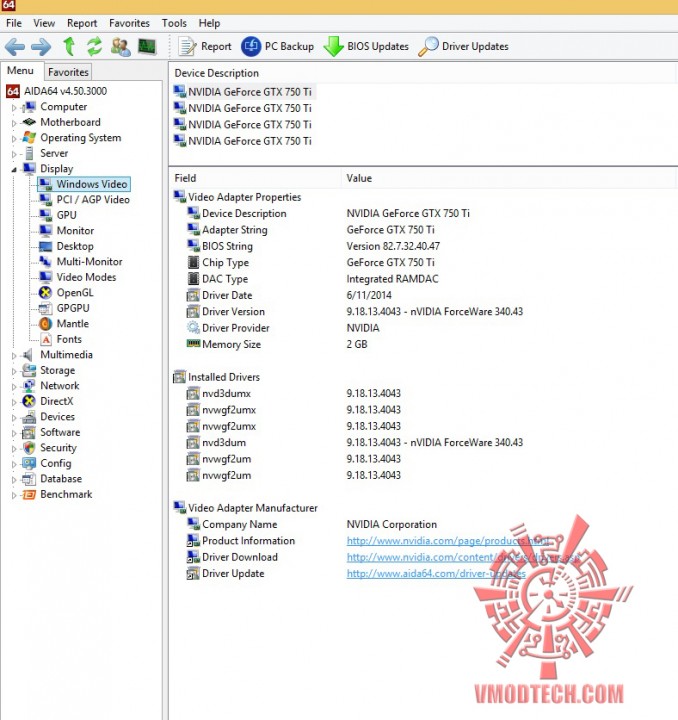Refresh the page using green arrows icon
The height and width of the screenshot is (720, 678).
point(95,46)
